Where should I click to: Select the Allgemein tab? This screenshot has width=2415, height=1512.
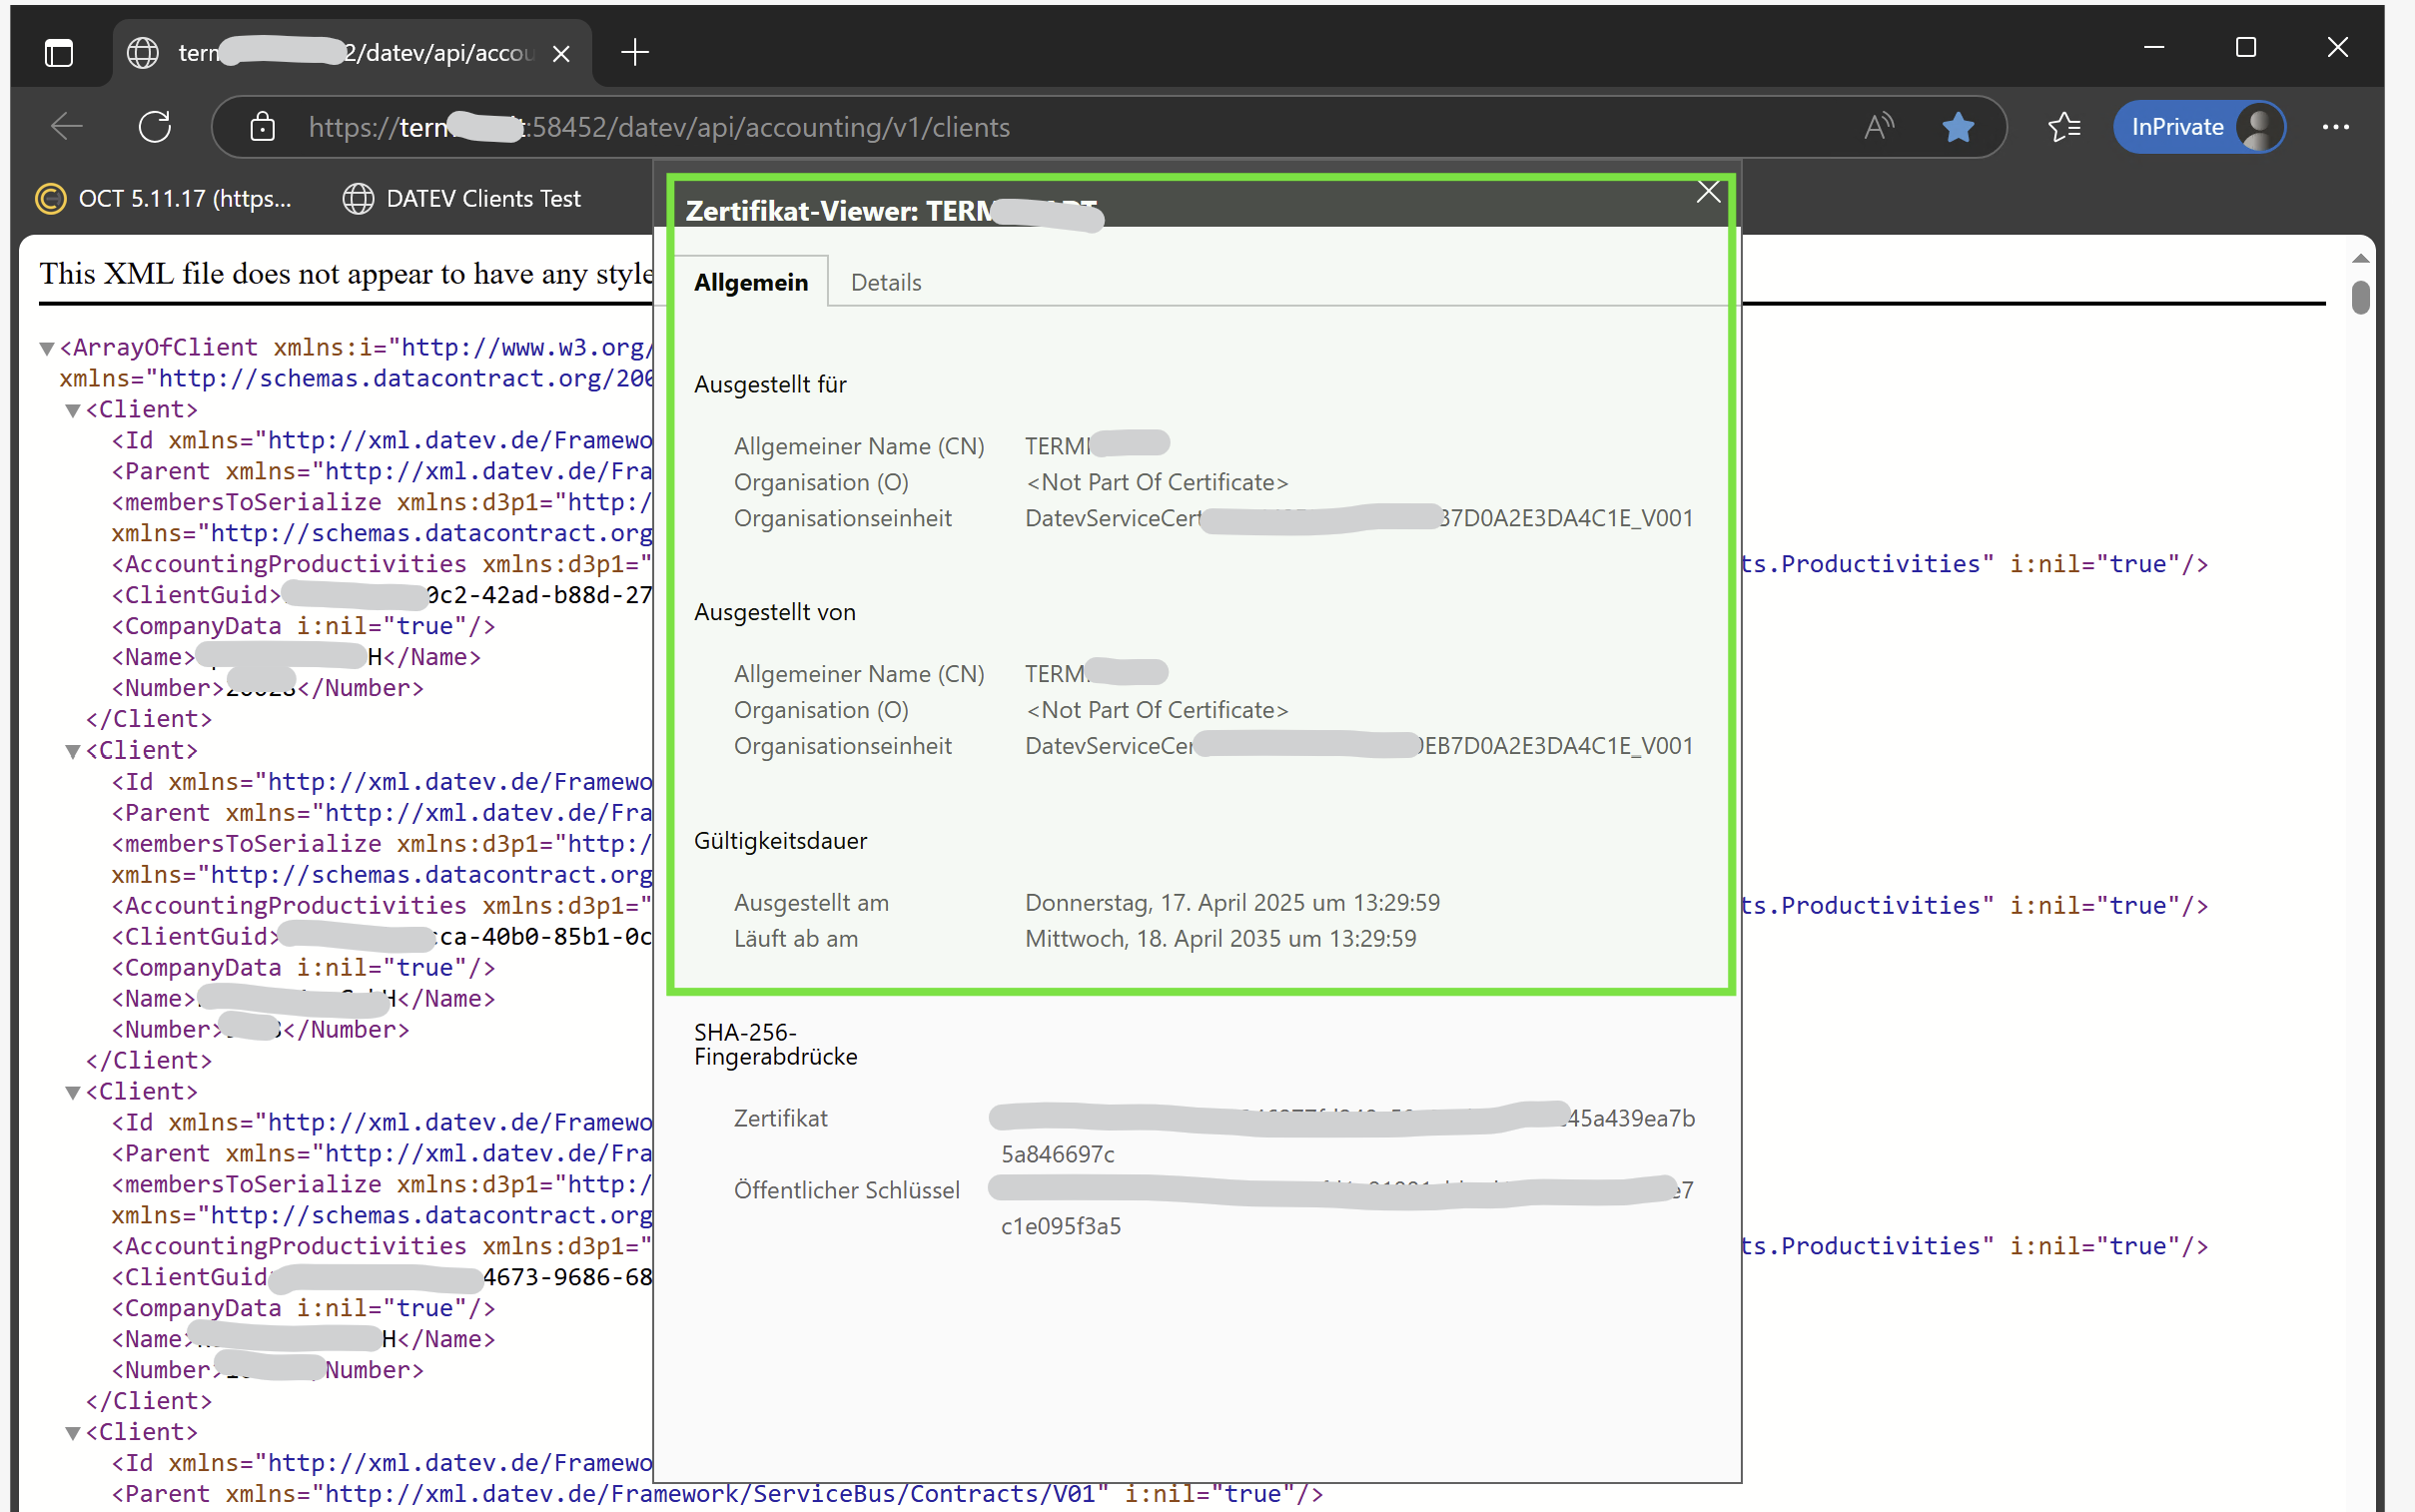(x=751, y=282)
